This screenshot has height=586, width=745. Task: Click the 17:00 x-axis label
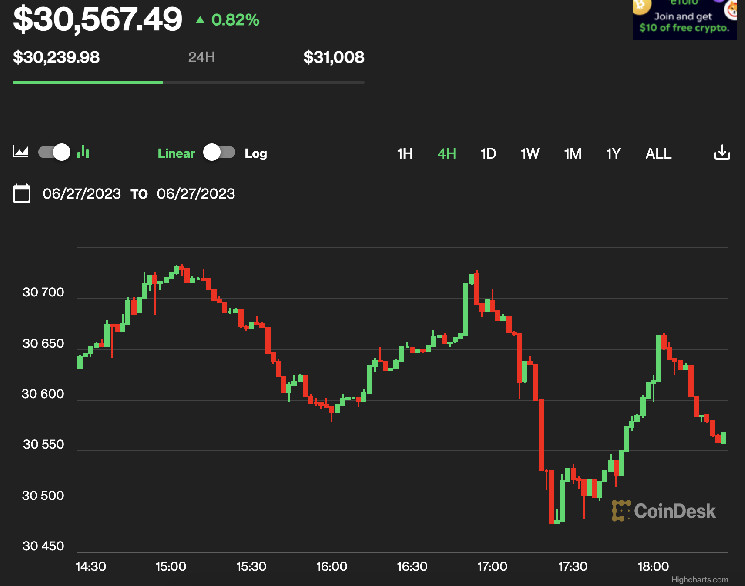[x=492, y=567]
